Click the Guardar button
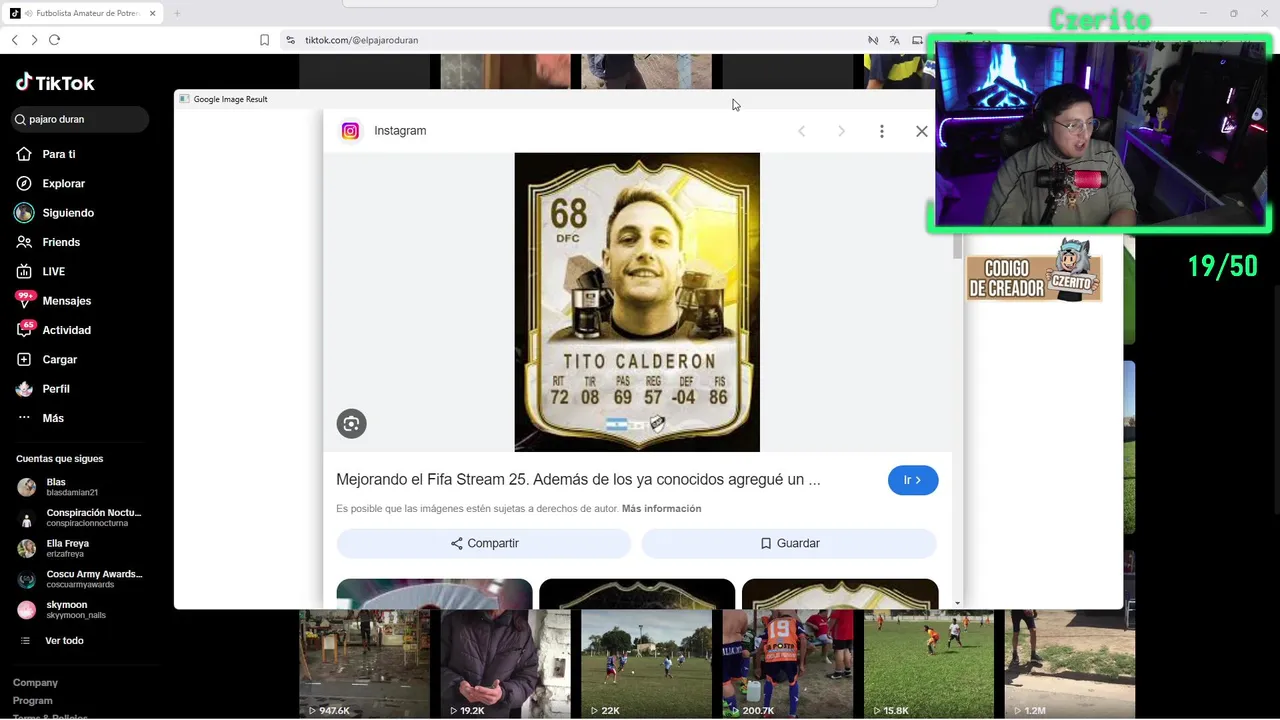This screenshot has width=1280, height=720. point(789,543)
